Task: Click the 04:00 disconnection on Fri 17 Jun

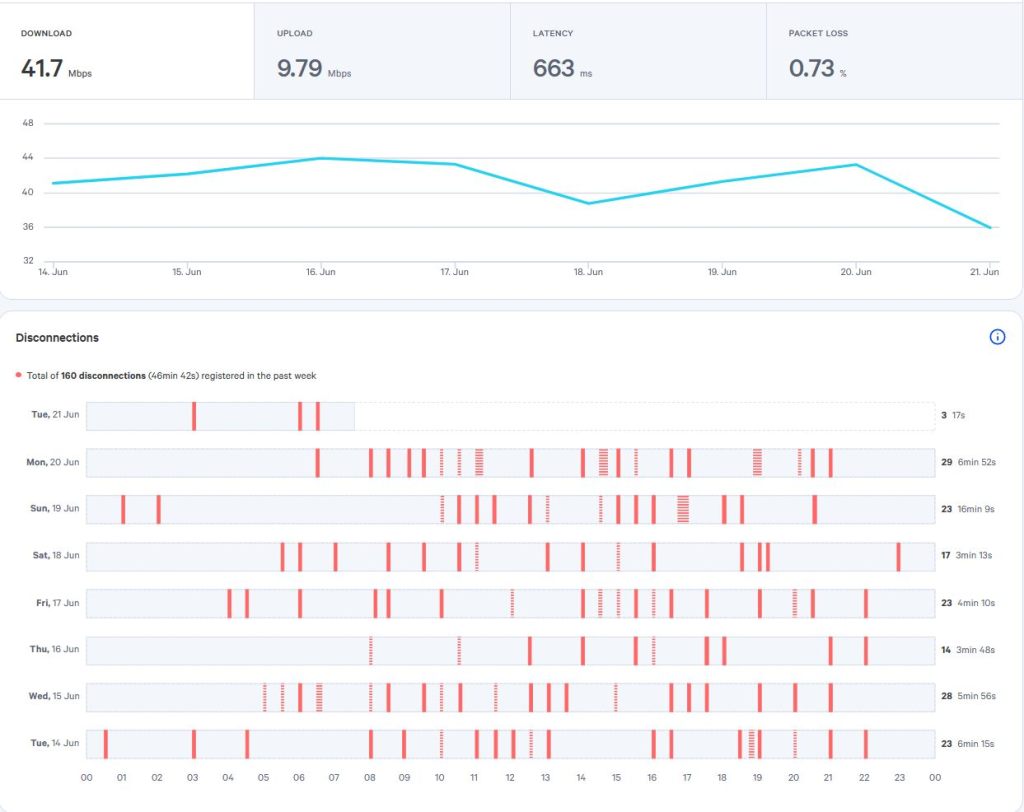Action: point(229,603)
